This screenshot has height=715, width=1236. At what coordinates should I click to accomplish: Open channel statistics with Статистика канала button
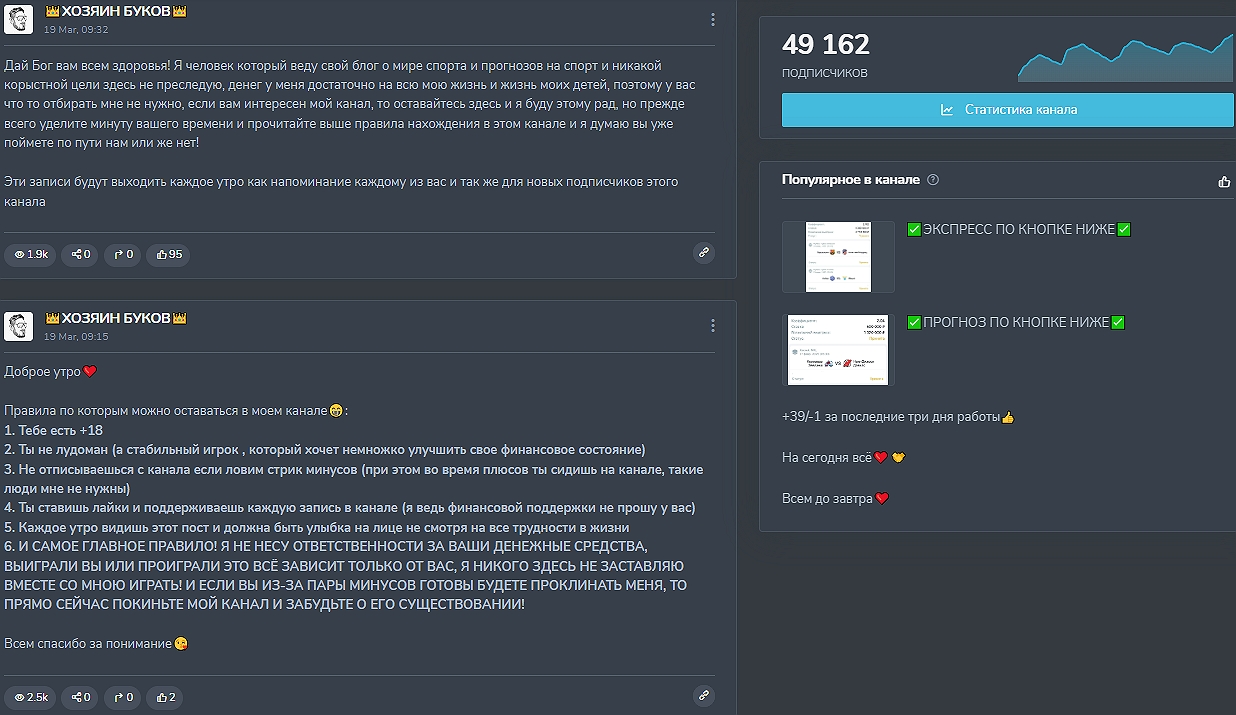(1007, 110)
